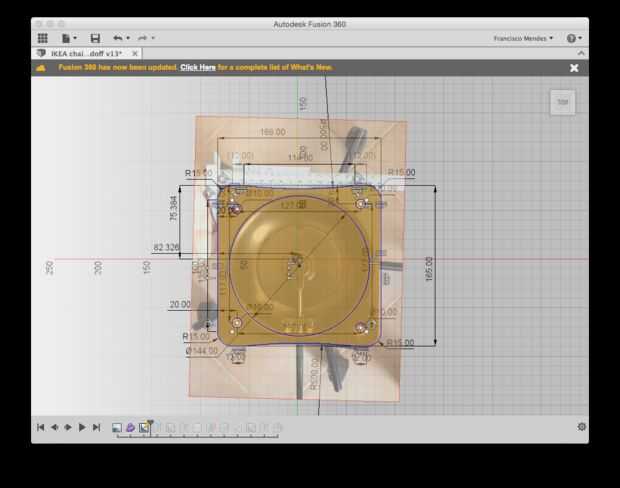Jump to the timeline beginning
The height and width of the screenshot is (488, 620).
click(41, 427)
